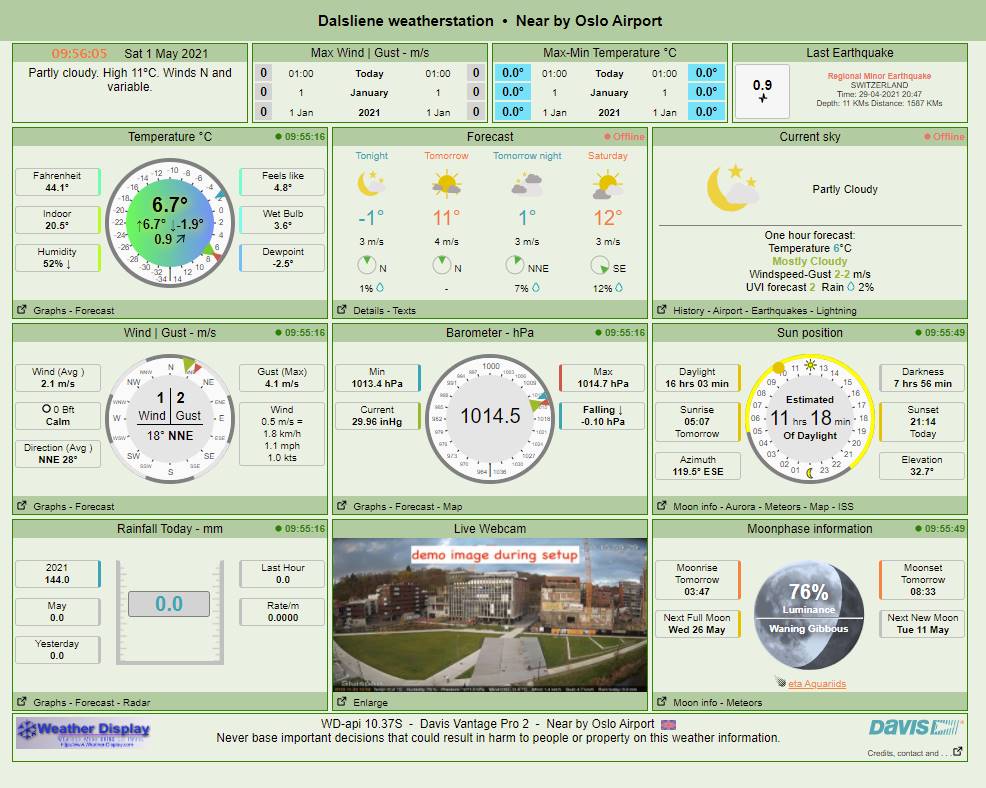Click the Tonight N wind direction icon

367,265
